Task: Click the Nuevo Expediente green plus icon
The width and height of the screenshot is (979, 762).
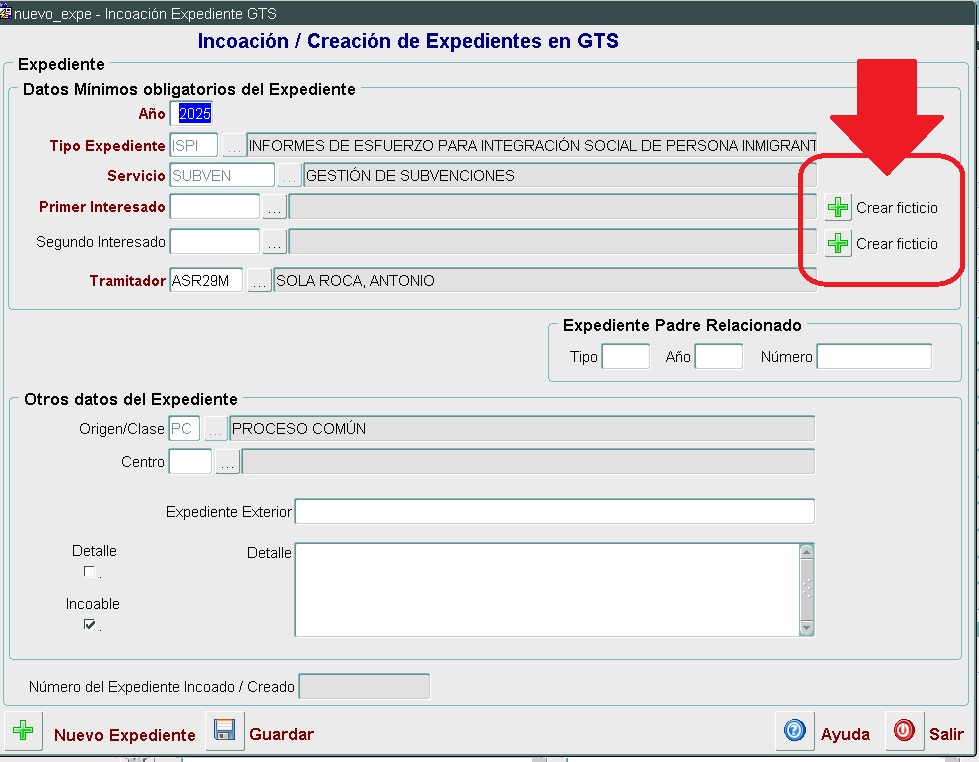Action: tap(22, 732)
